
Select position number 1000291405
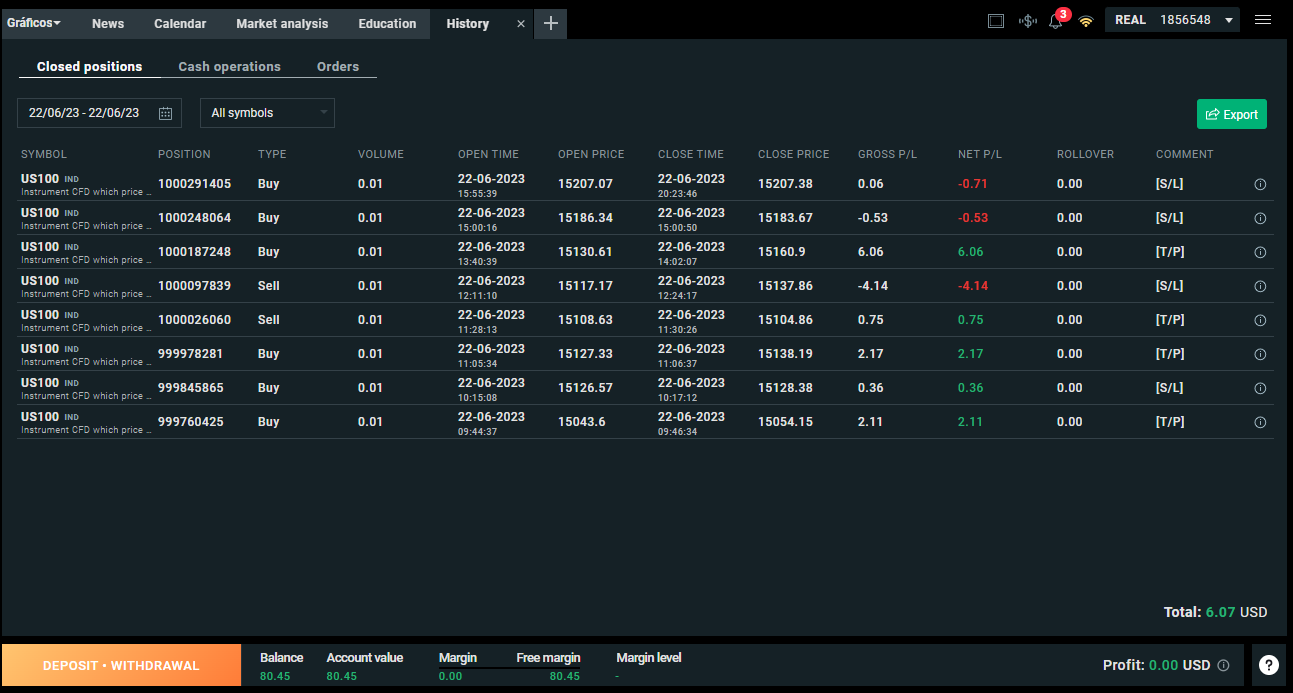194,184
